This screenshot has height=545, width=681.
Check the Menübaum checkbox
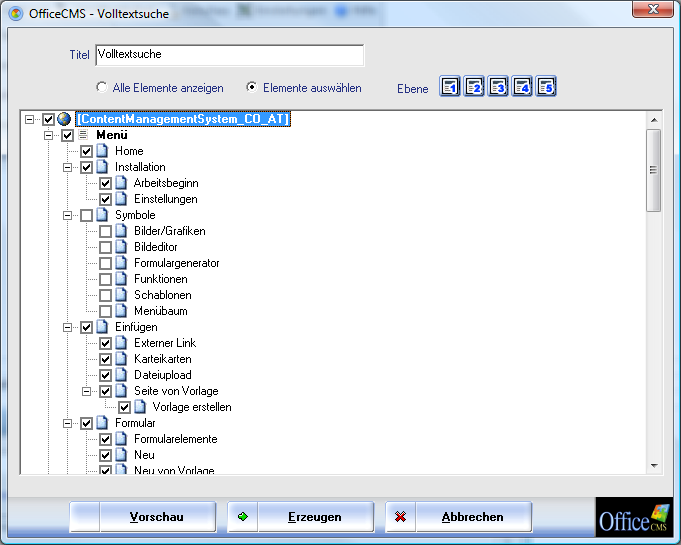(x=106, y=311)
